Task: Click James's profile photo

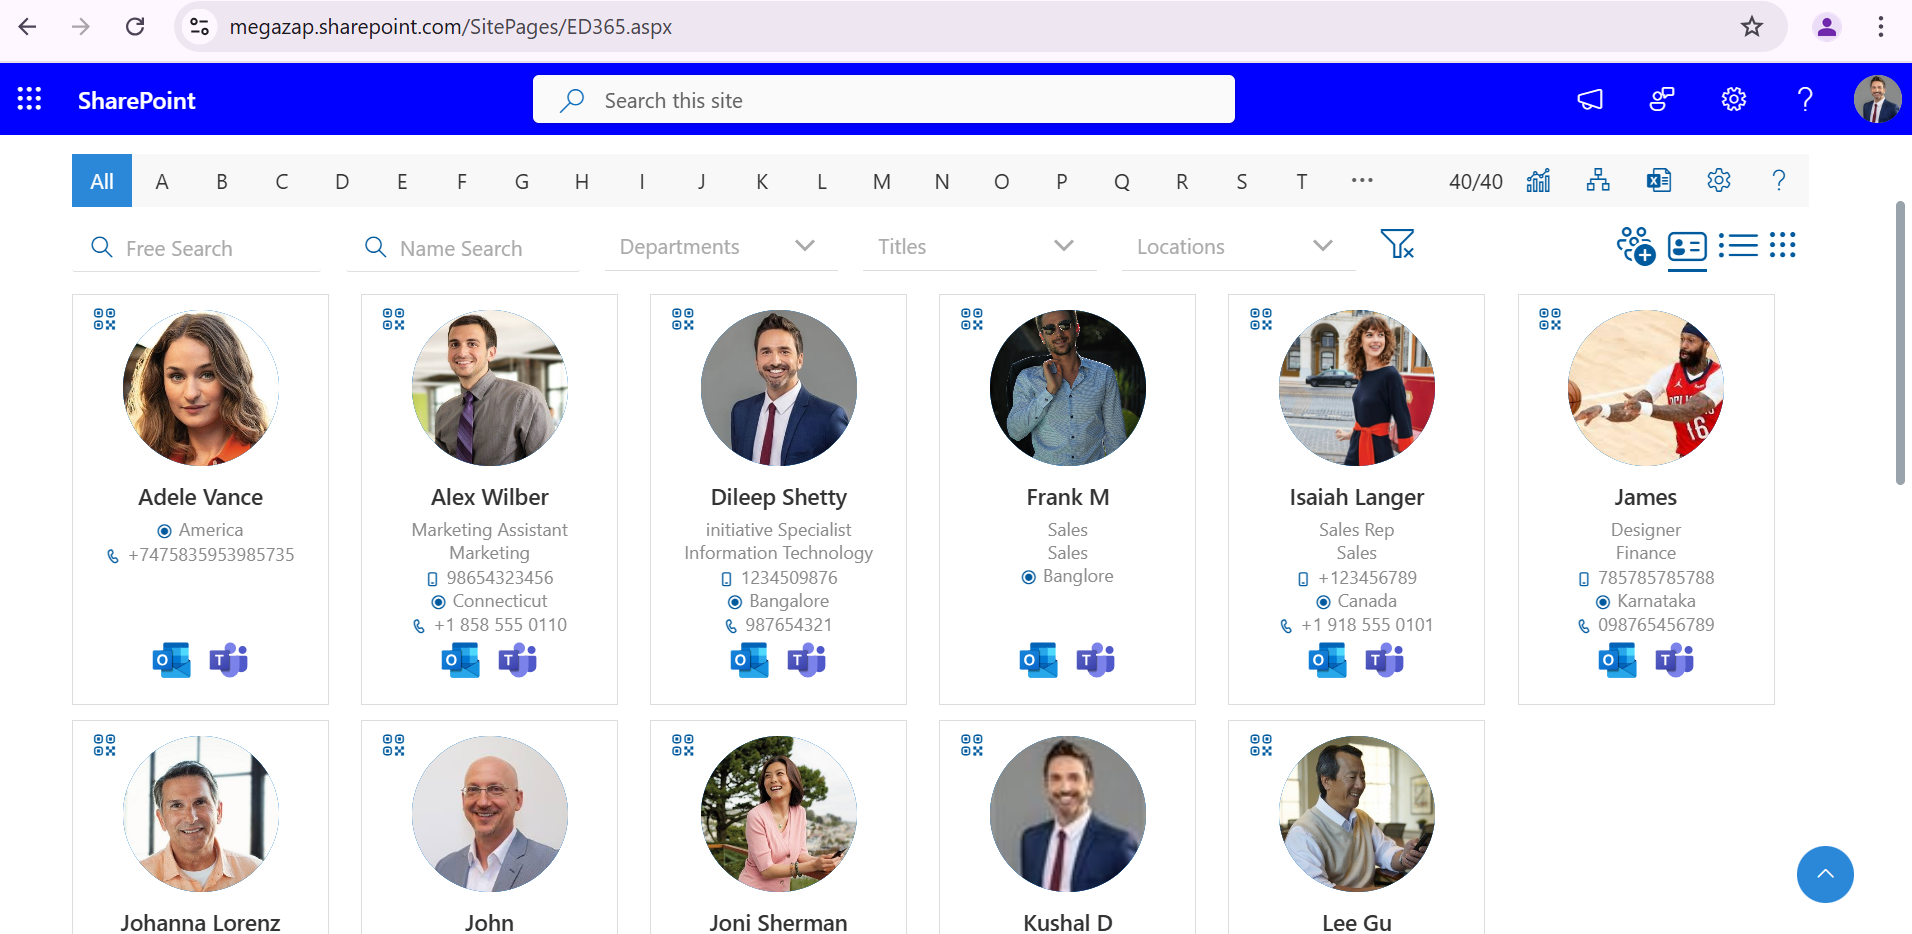Action: 1646,388
